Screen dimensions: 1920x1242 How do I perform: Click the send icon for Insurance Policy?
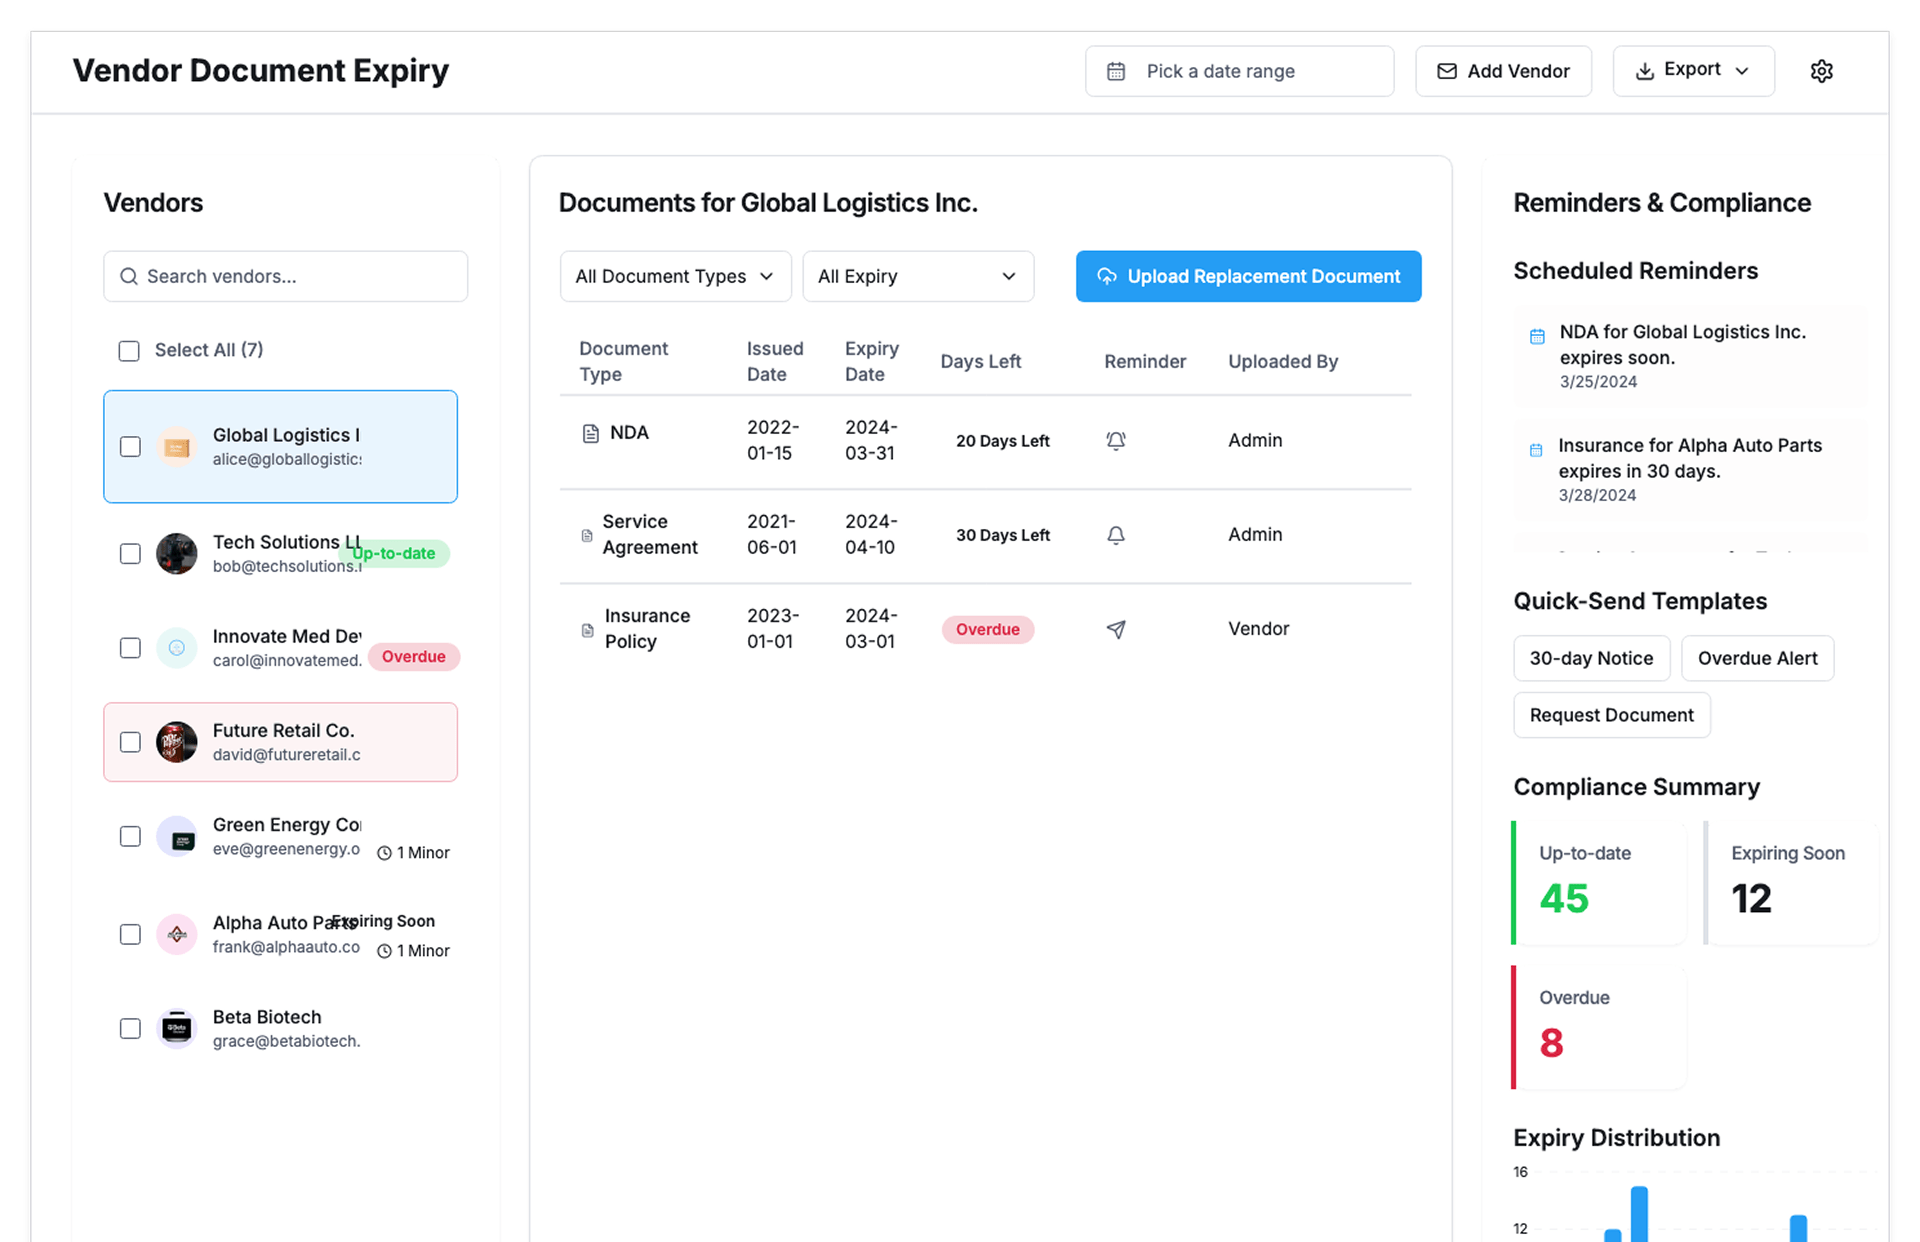[x=1116, y=629]
